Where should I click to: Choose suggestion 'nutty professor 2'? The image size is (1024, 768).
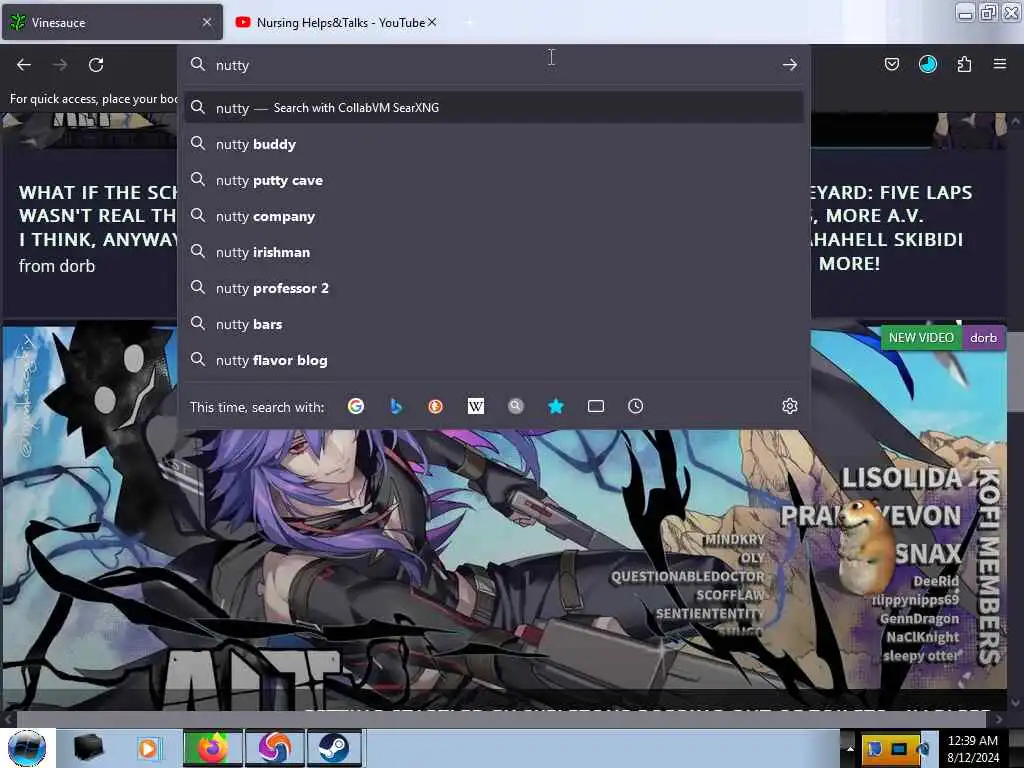point(494,288)
